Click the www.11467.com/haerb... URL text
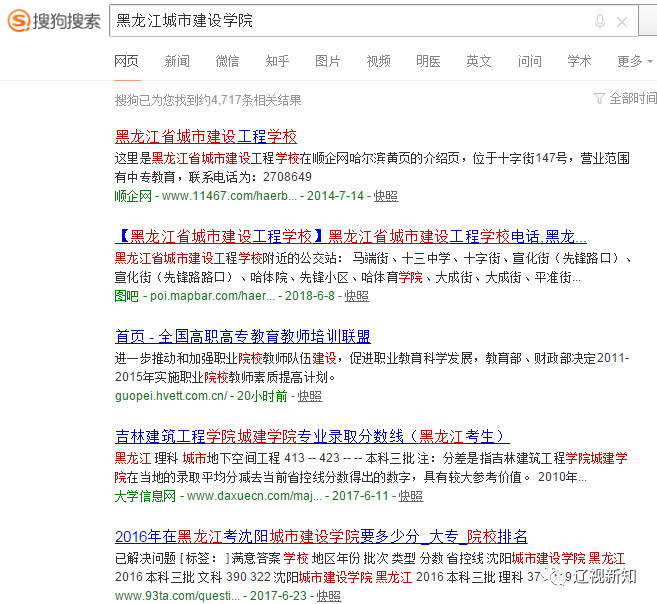 coord(229,196)
